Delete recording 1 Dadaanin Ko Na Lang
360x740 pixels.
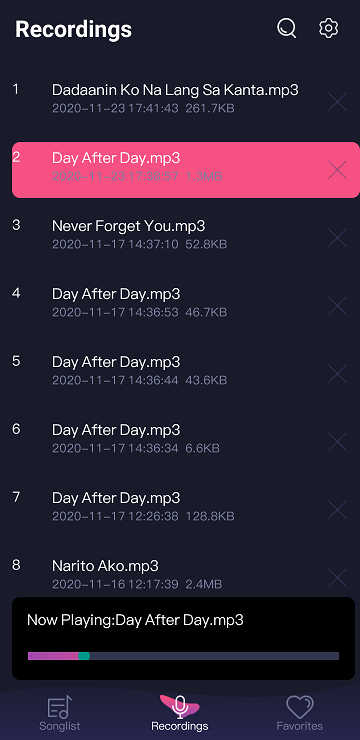click(x=337, y=102)
